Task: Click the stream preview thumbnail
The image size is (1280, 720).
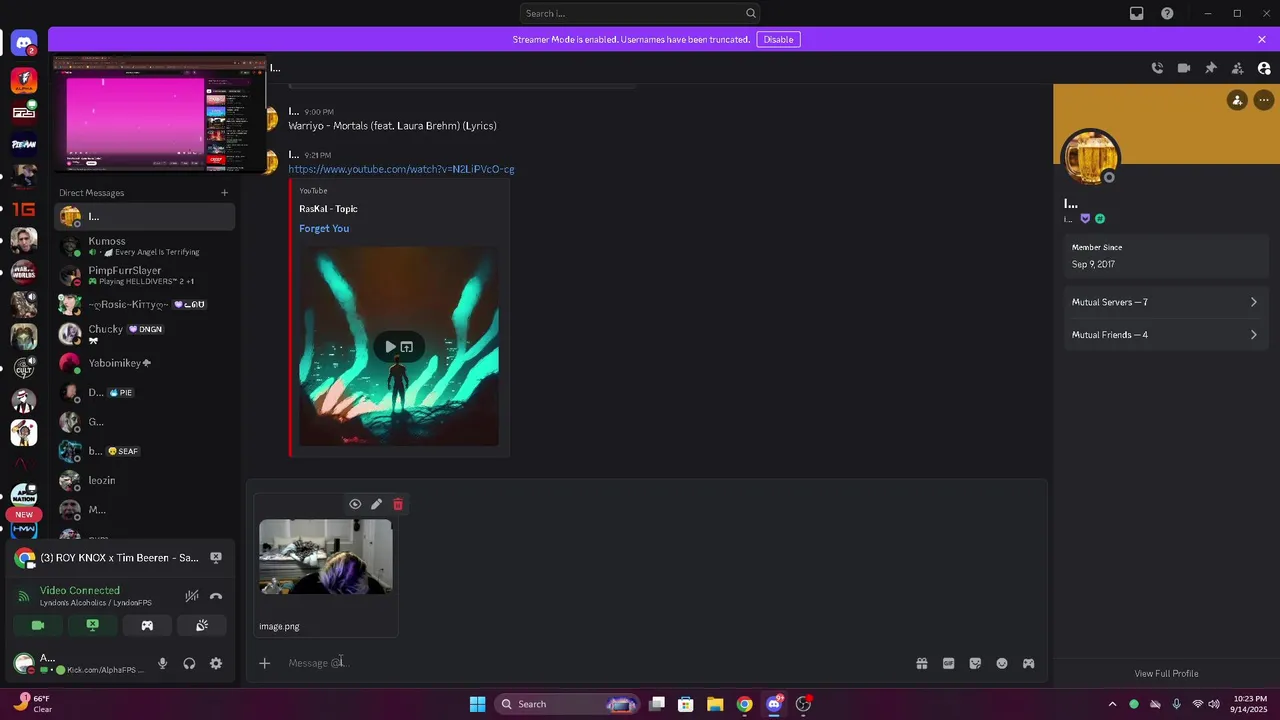Action: pyautogui.click(x=160, y=115)
